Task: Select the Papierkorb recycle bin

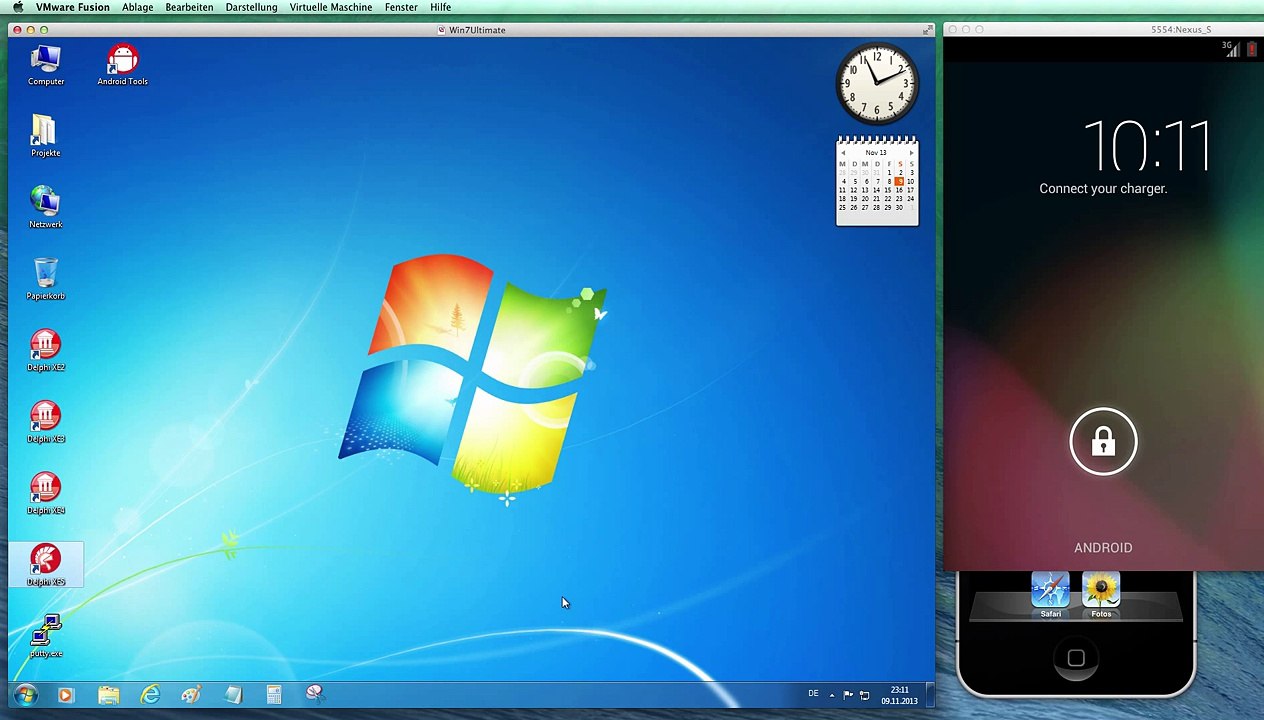Action: click(x=45, y=280)
